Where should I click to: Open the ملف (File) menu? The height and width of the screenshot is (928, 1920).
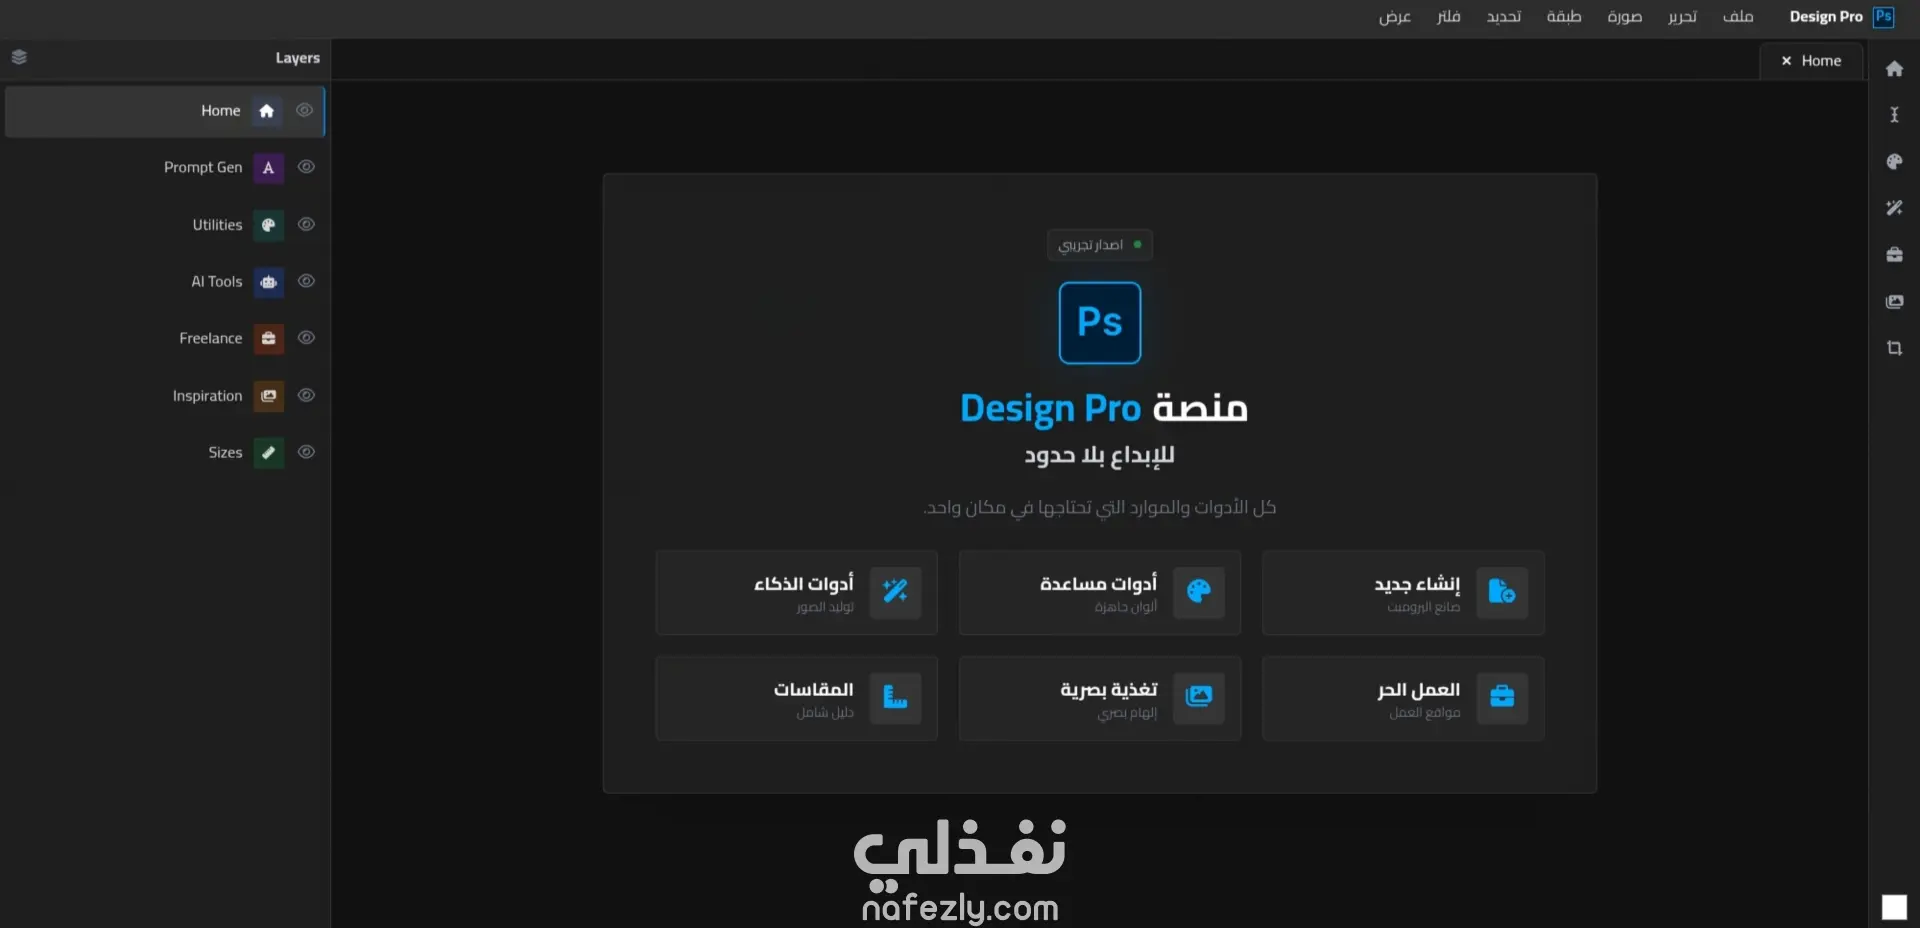click(1738, 16)
